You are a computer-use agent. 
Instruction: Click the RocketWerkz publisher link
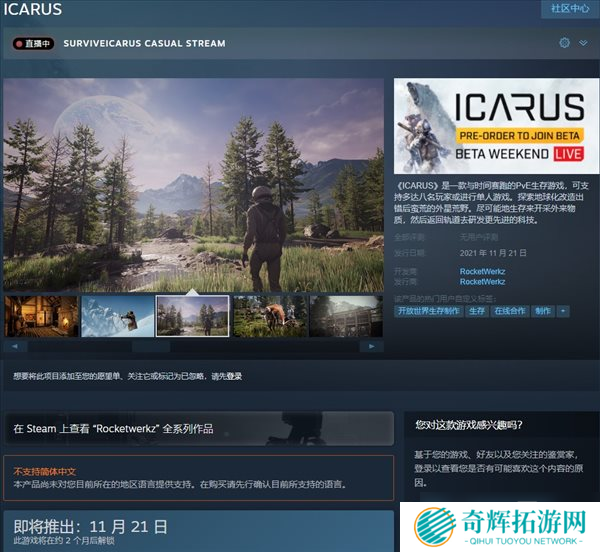482,282
